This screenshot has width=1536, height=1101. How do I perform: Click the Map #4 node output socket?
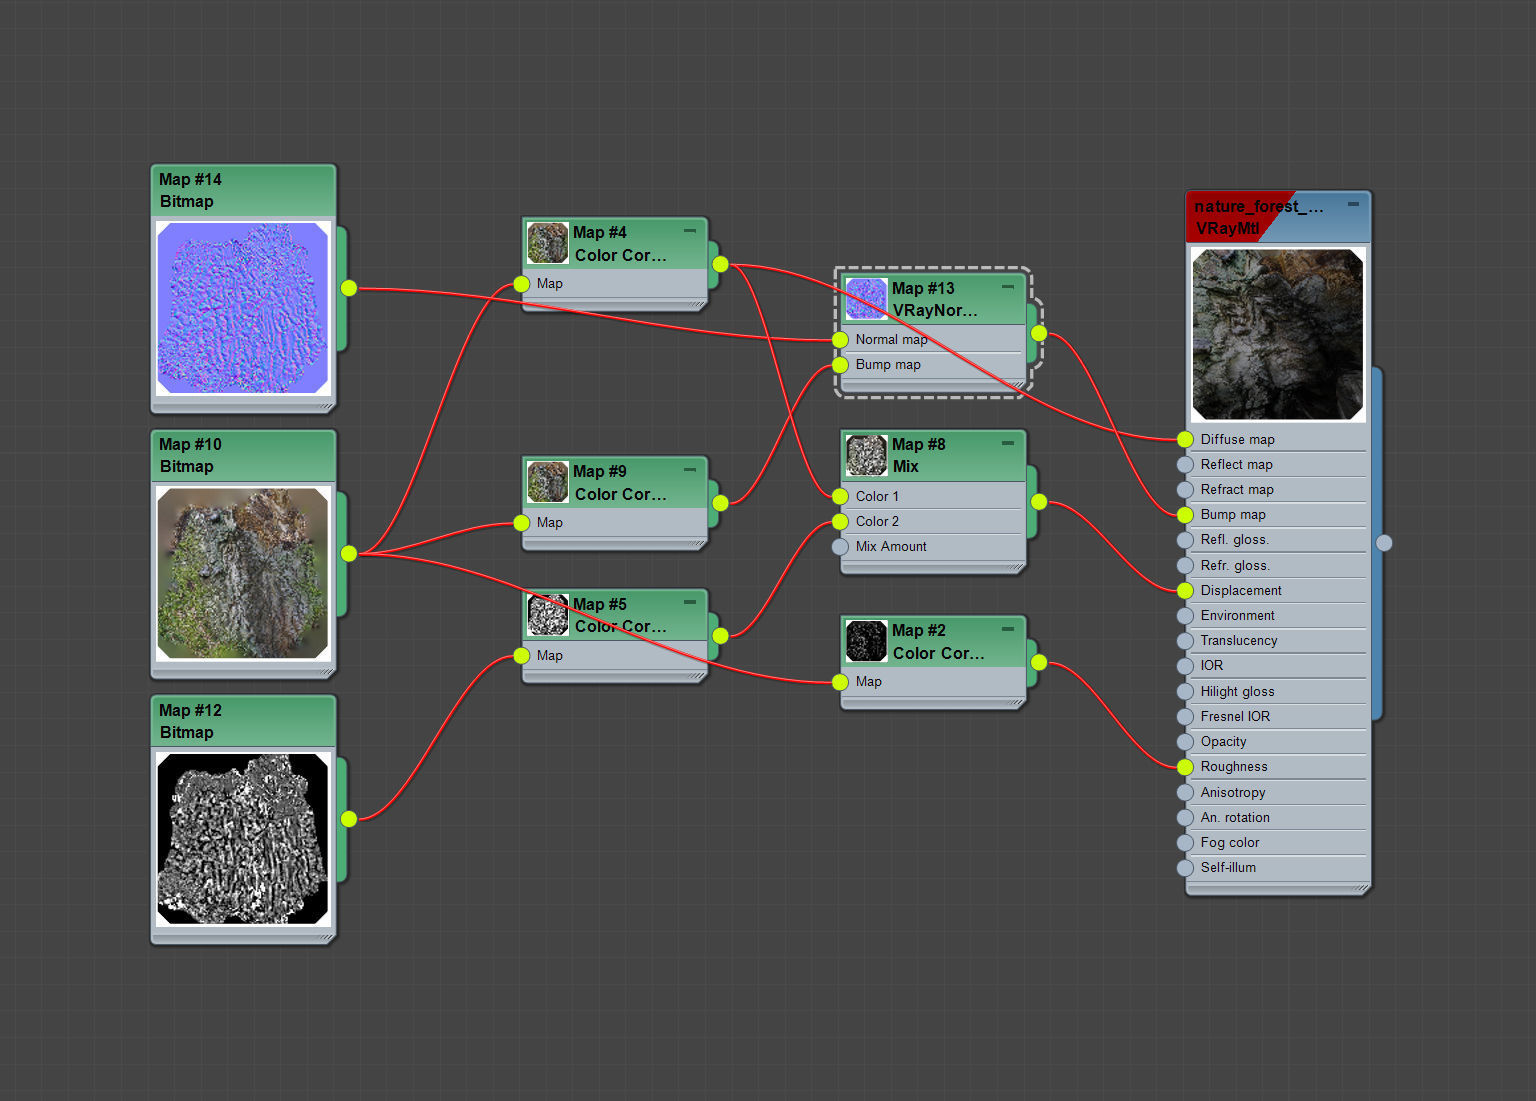pos(721,264)
